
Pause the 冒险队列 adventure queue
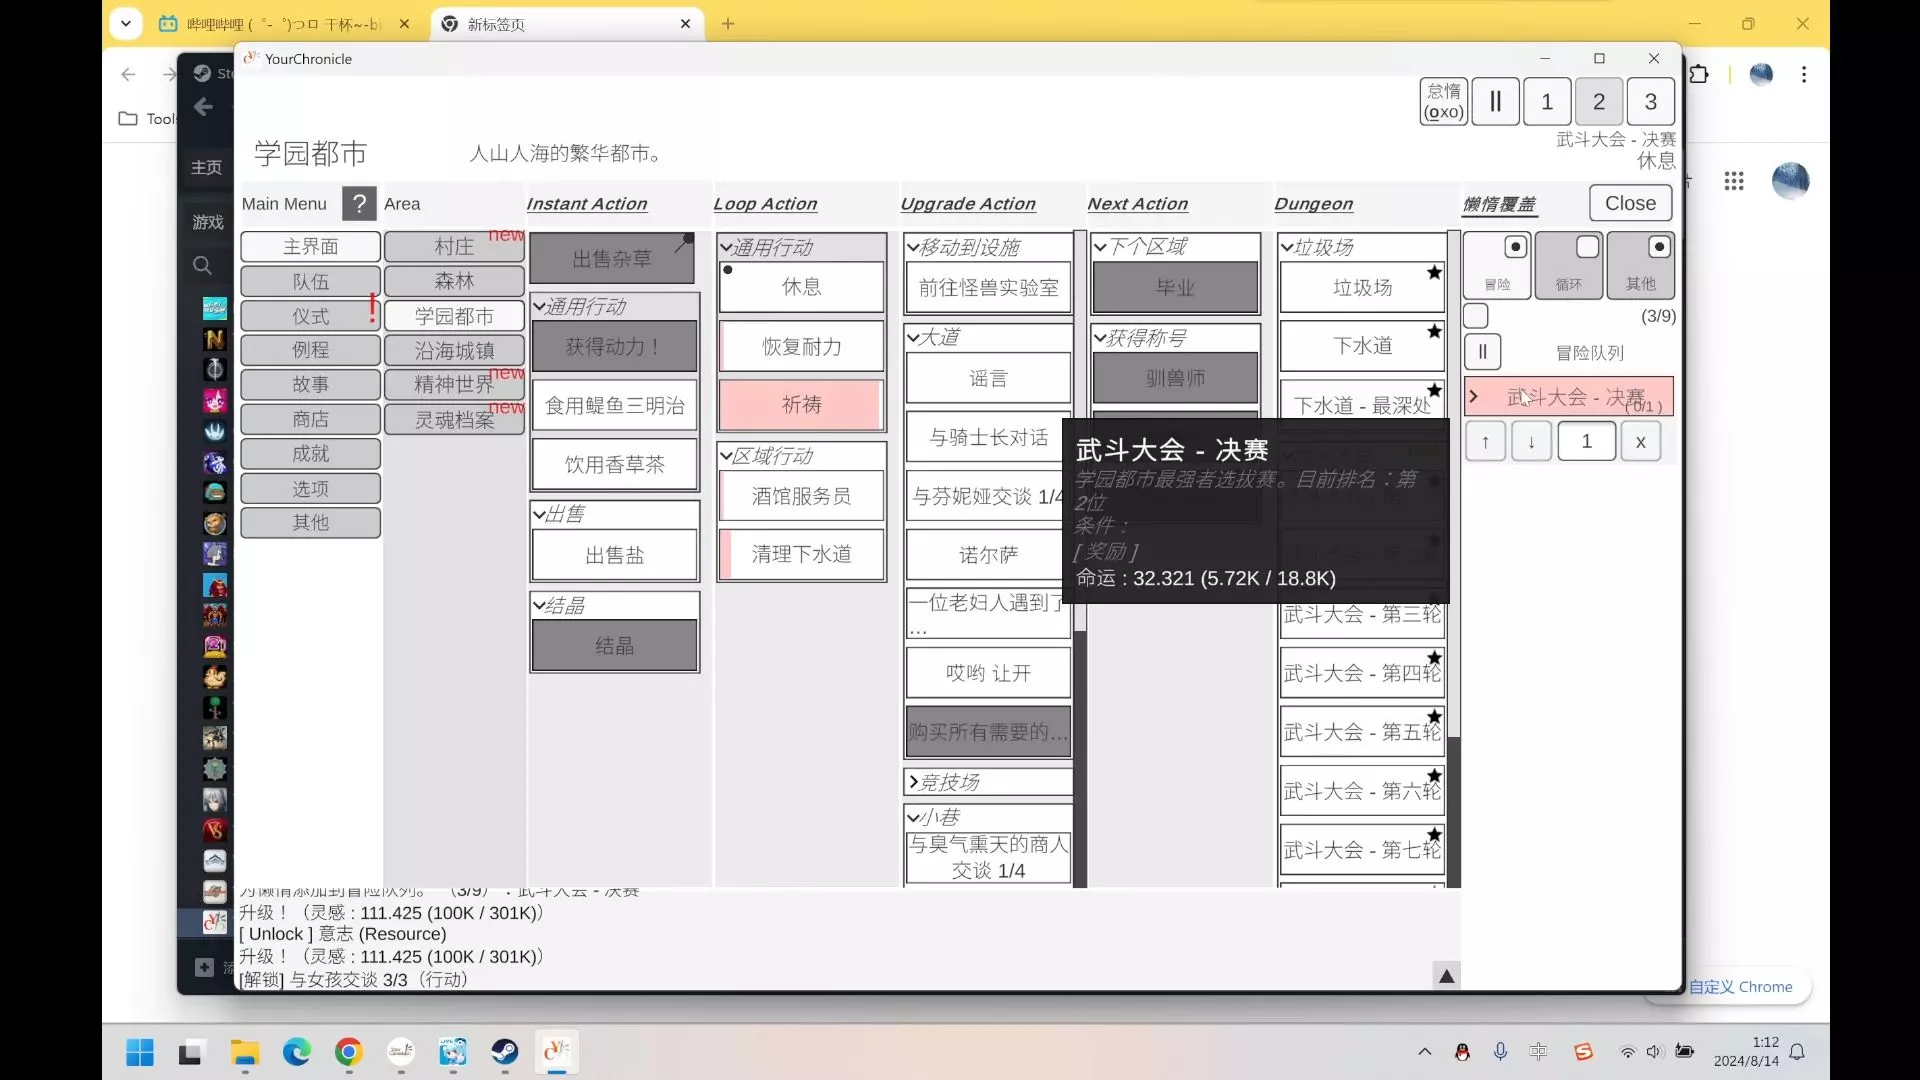1482,352
